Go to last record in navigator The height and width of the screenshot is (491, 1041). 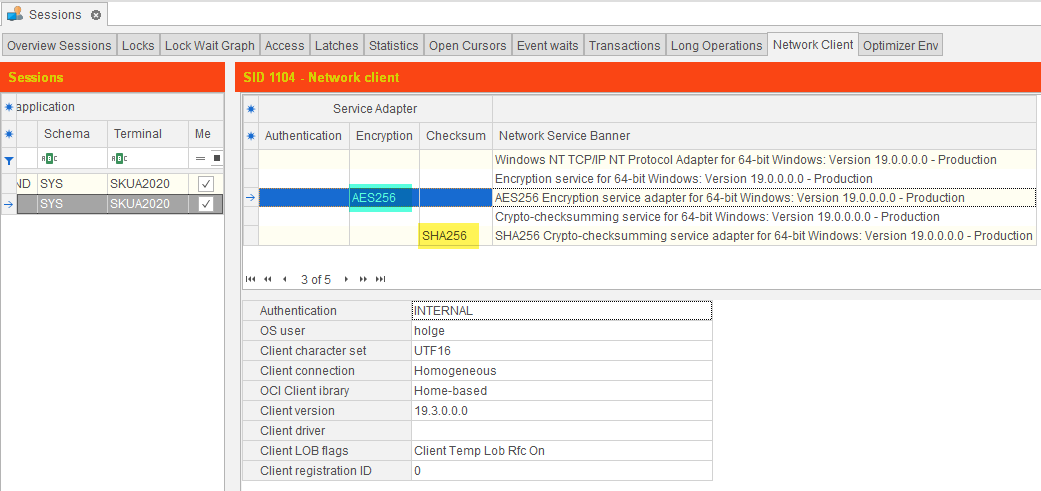[x=380, y=279]
